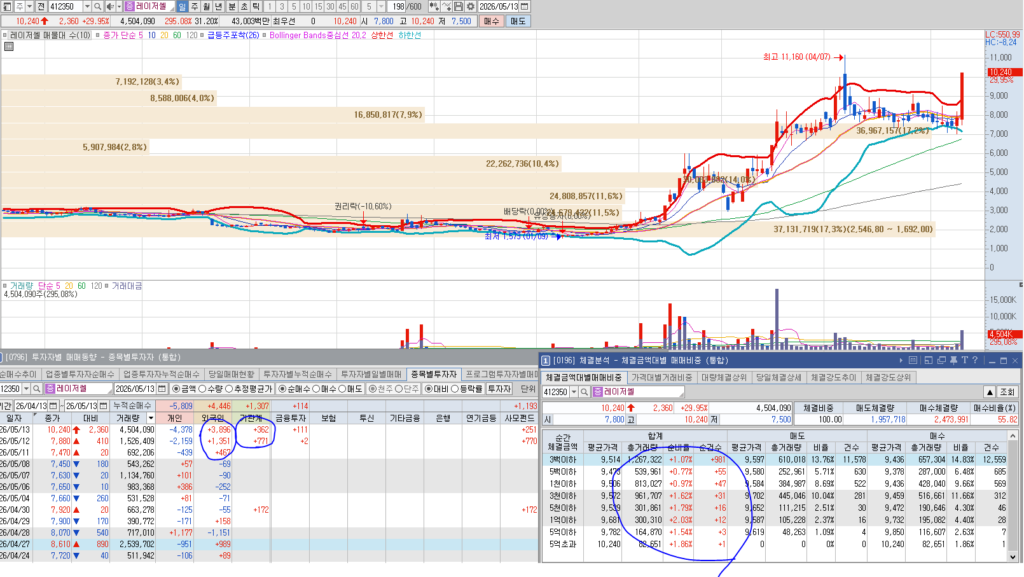Open 업종별투자자순매수 tab

pyautogui.click(x=80, y=374)
